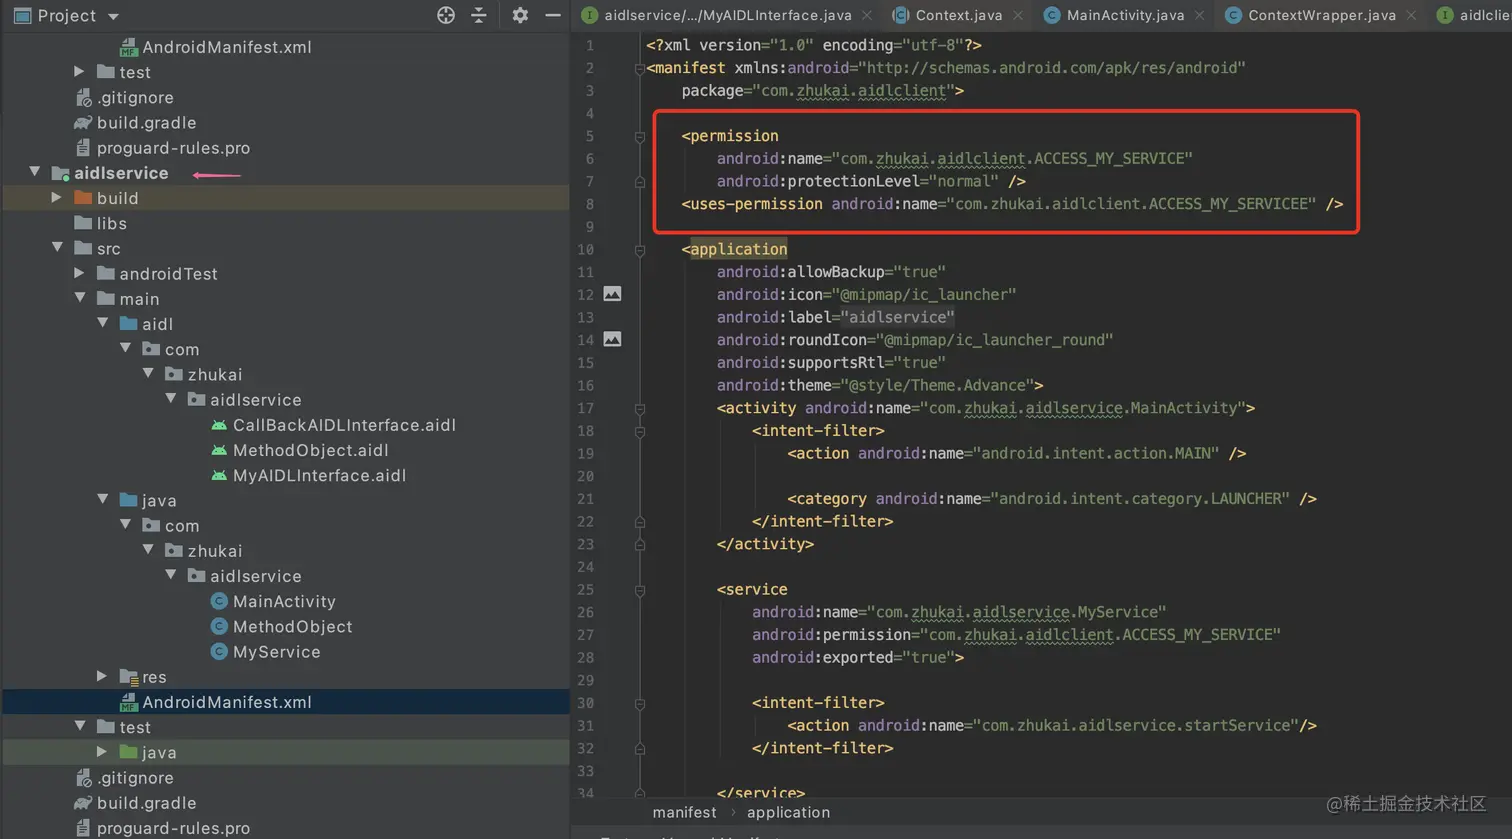Click the build folder icon
This screenshot has height=839, width=1512.
83,198
